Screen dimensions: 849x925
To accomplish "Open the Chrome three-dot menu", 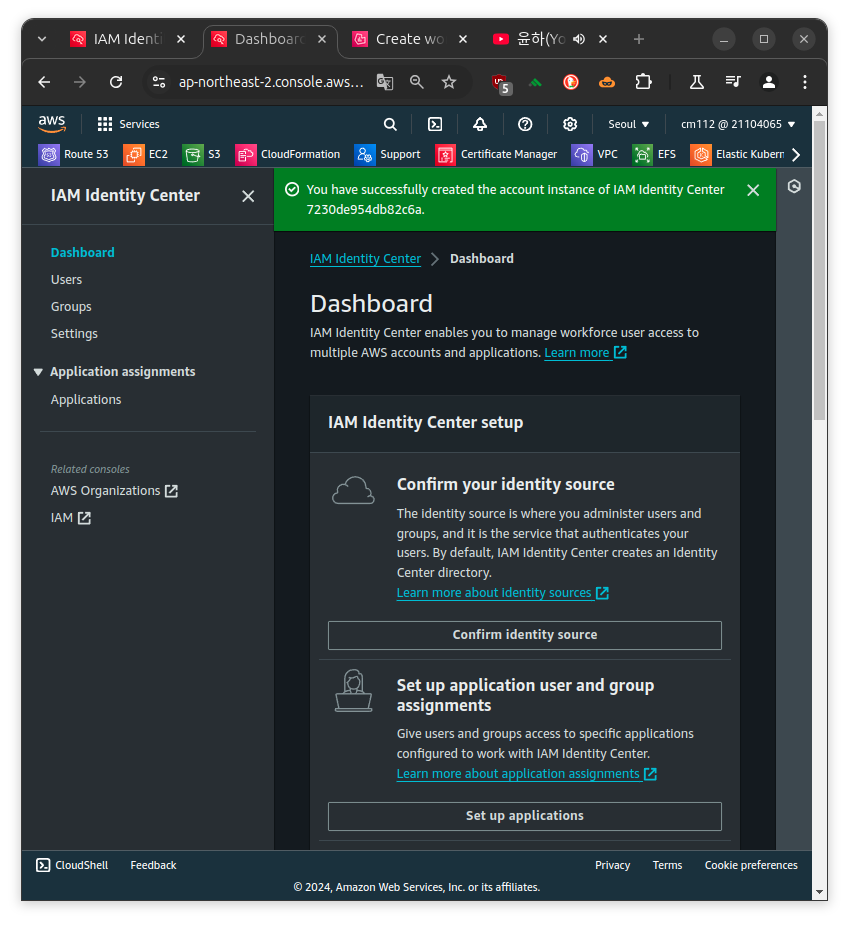I will pyautogui.click(x=805, y=82).
